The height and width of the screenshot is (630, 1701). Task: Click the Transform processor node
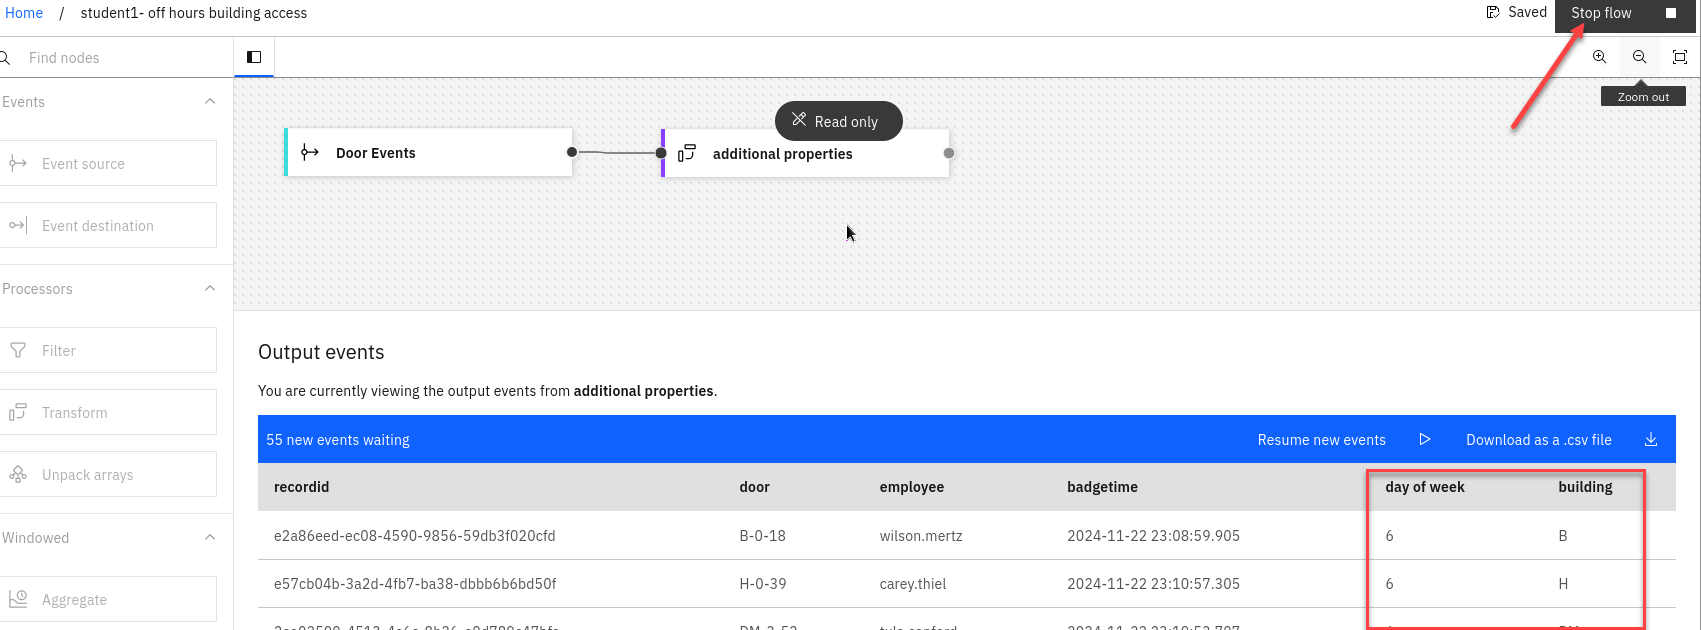pos(108,413)
